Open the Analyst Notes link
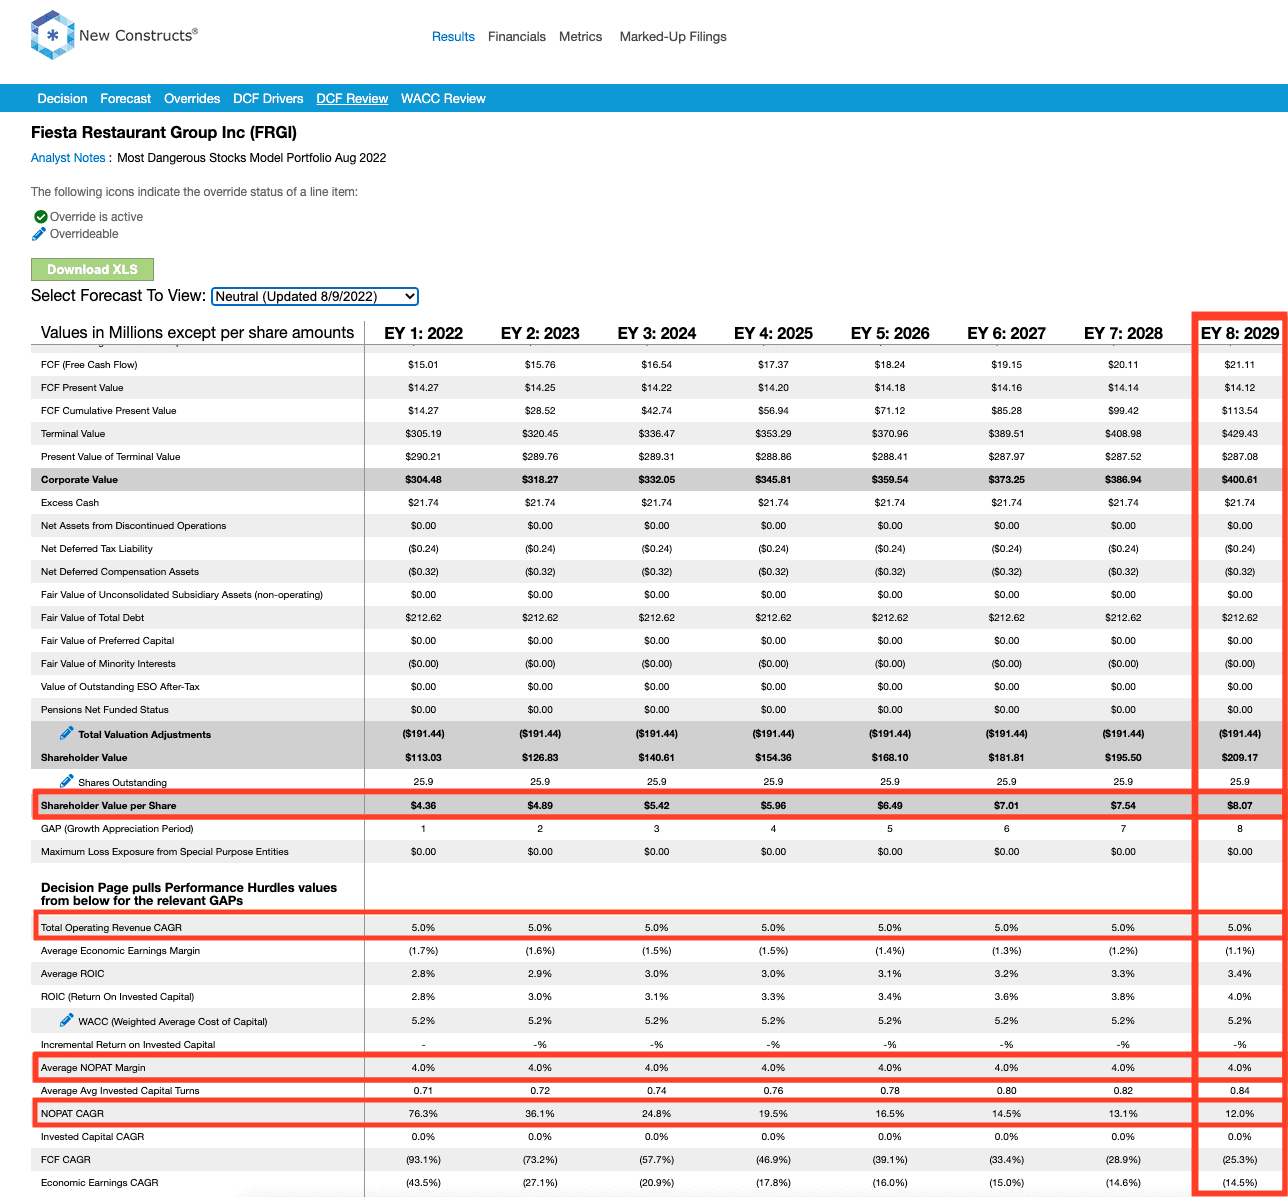This screenshot has height=1197, width=1288. [x=68, y=157]
